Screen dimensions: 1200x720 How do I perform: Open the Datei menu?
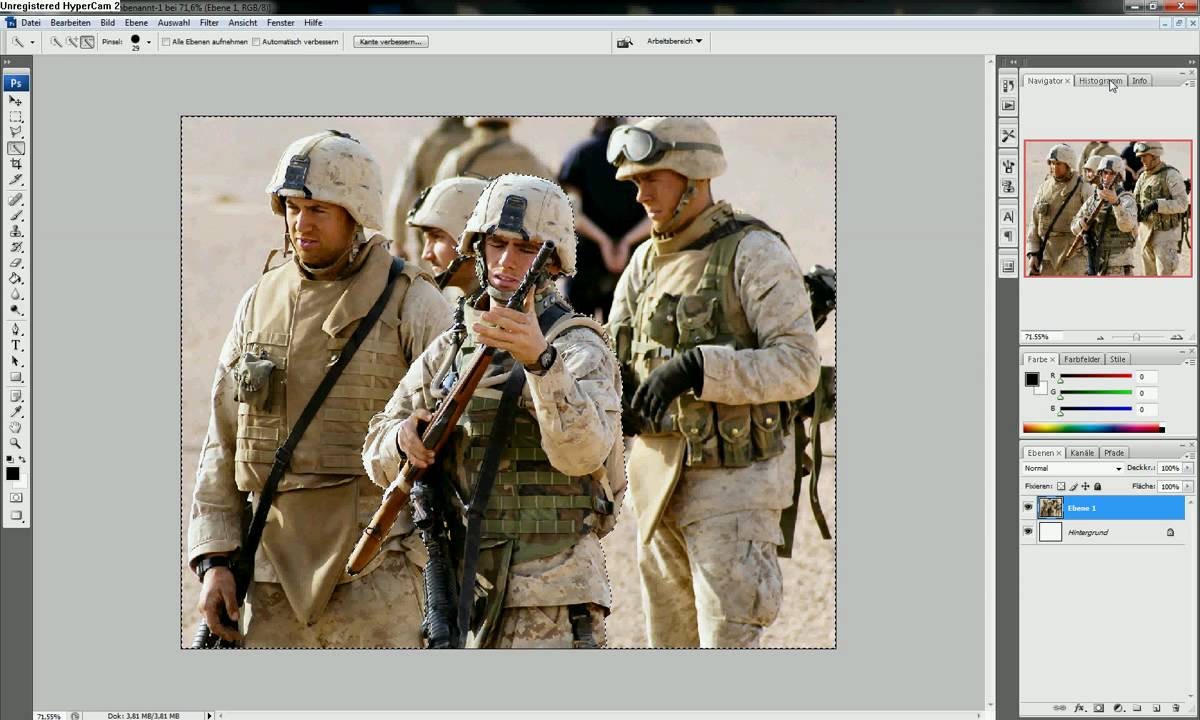coord(30,22)
